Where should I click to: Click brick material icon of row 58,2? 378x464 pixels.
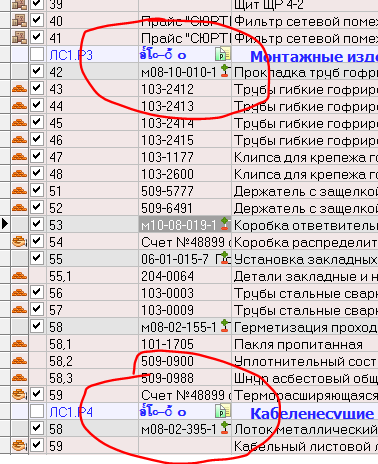click(x=19, y=361)
